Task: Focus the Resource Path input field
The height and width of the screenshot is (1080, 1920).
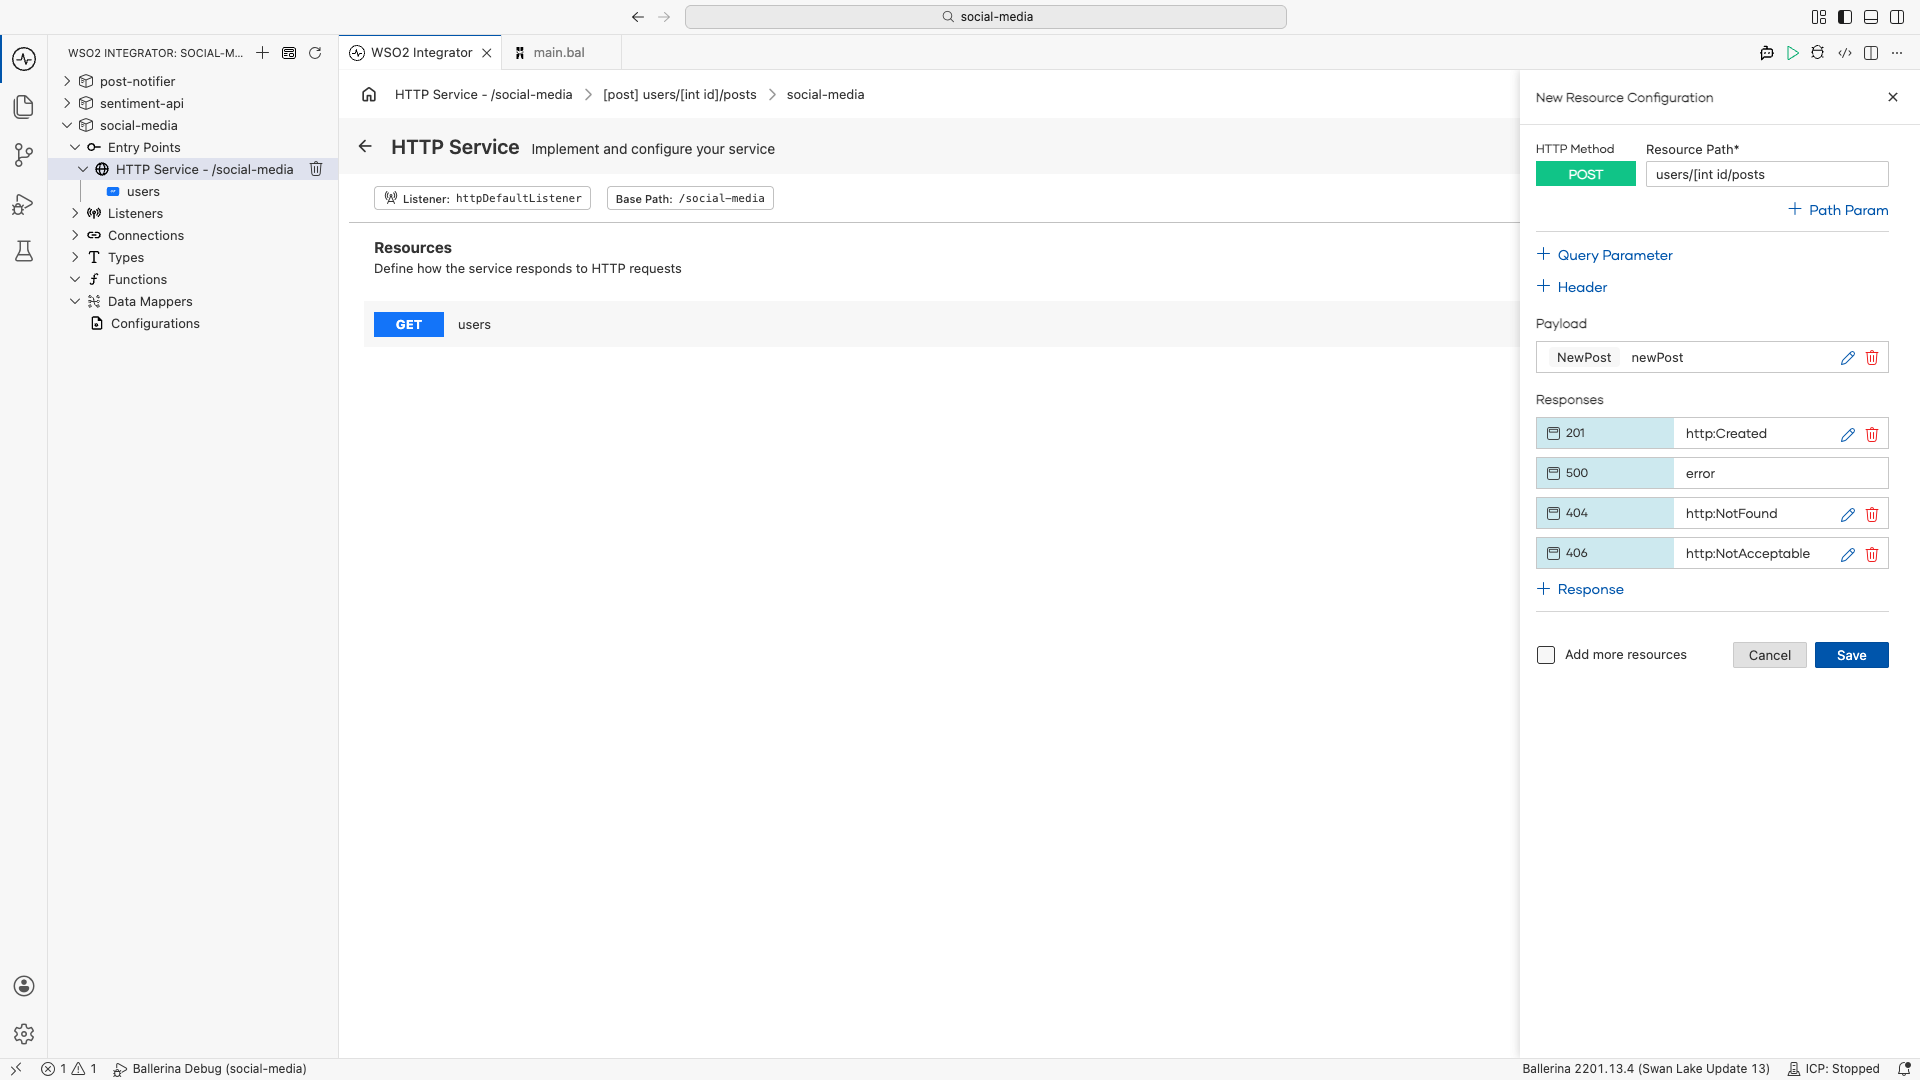Action: (x=1767, y=174)
